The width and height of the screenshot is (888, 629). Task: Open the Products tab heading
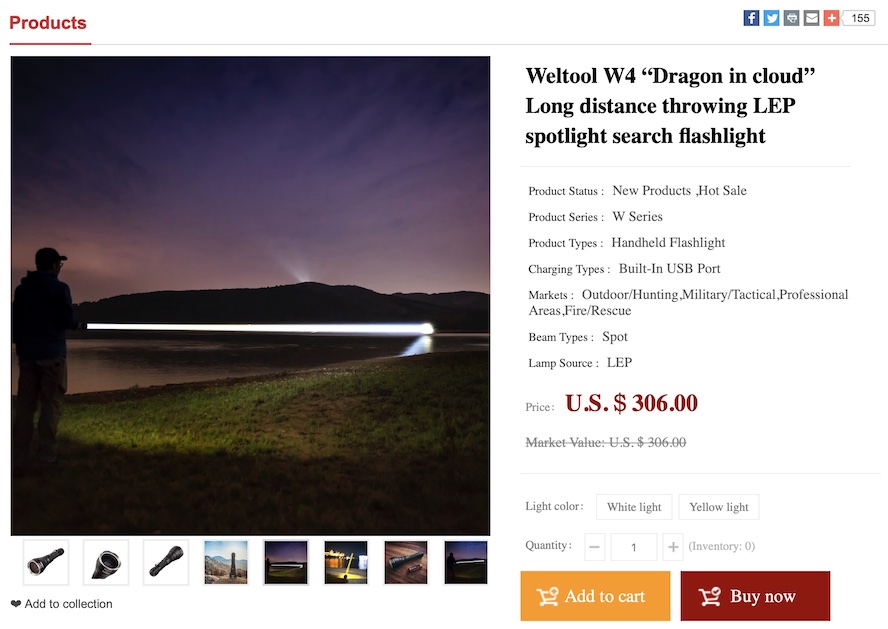click(48, 23)
